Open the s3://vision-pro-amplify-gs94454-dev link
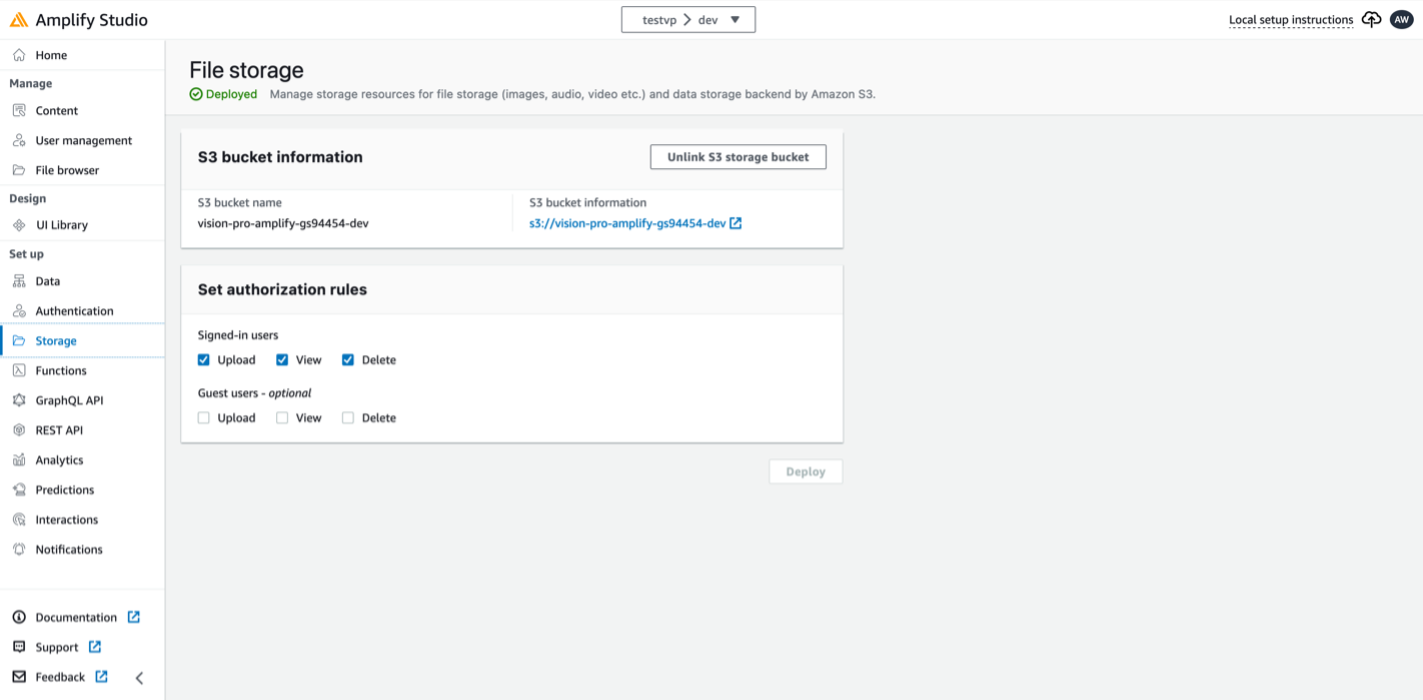 coord(627,223)
